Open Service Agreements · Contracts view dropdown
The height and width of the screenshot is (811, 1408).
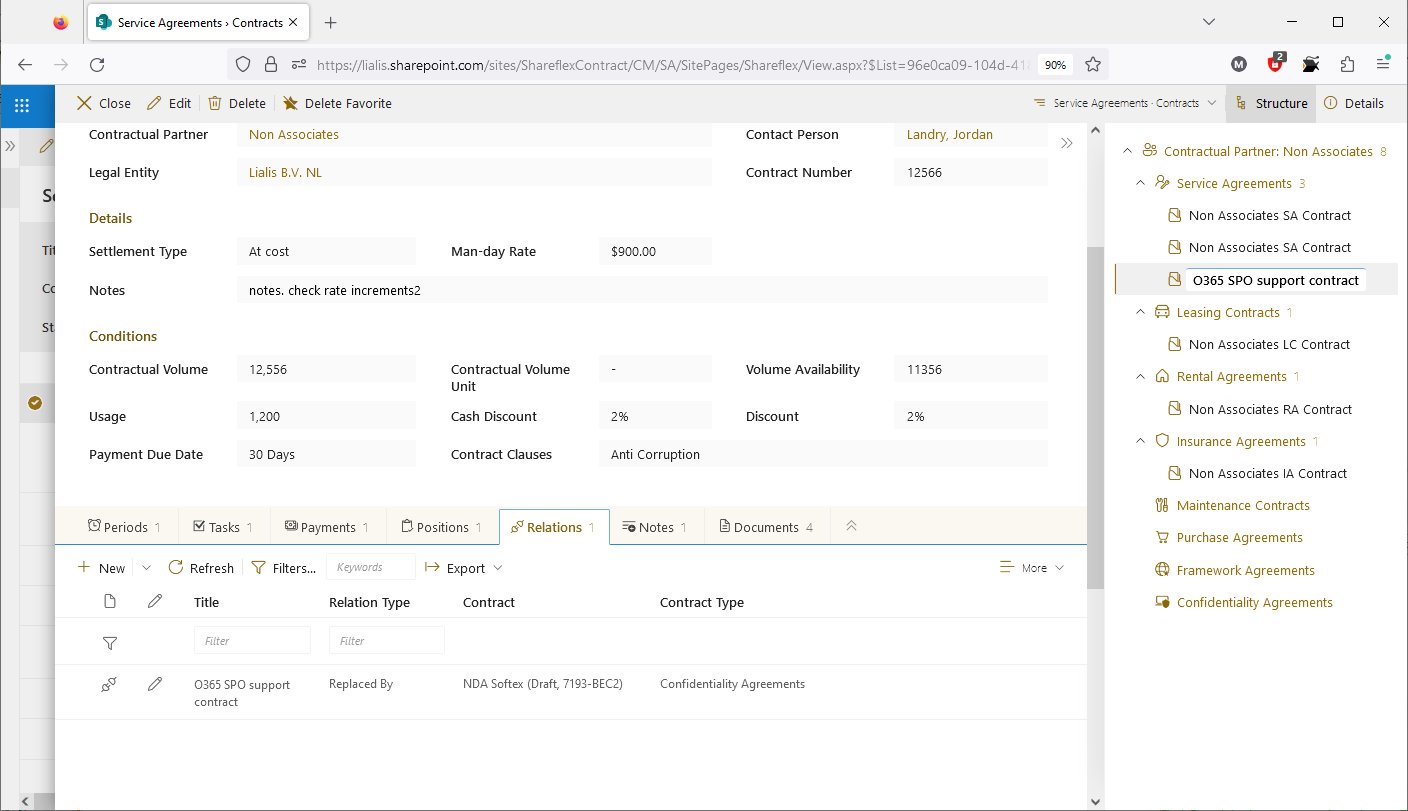[1125, 103]
